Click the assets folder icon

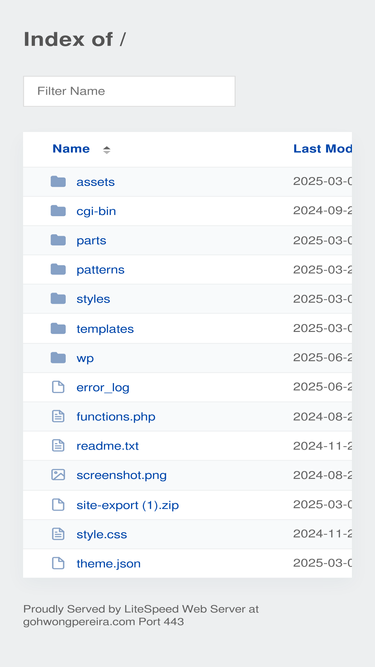click(x=58, y=182)
